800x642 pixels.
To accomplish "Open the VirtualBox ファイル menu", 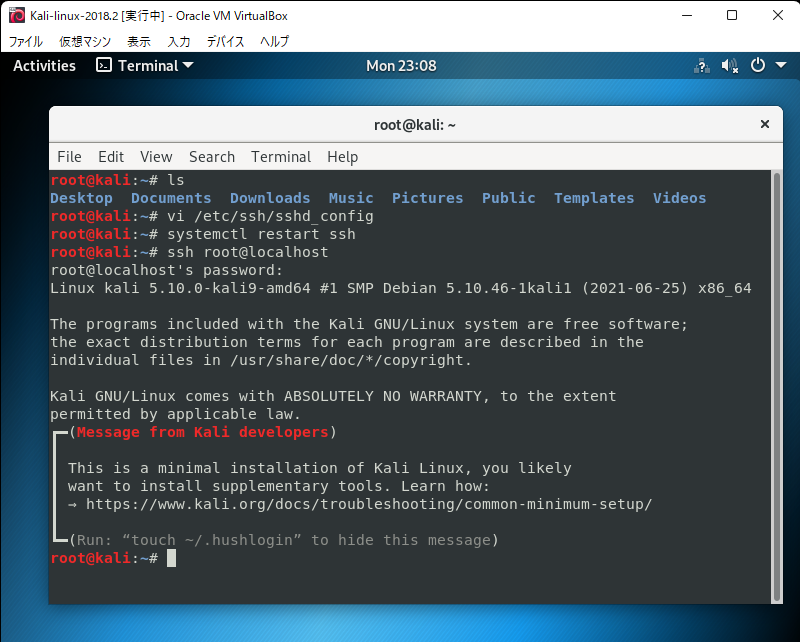I will pos(26,41).
